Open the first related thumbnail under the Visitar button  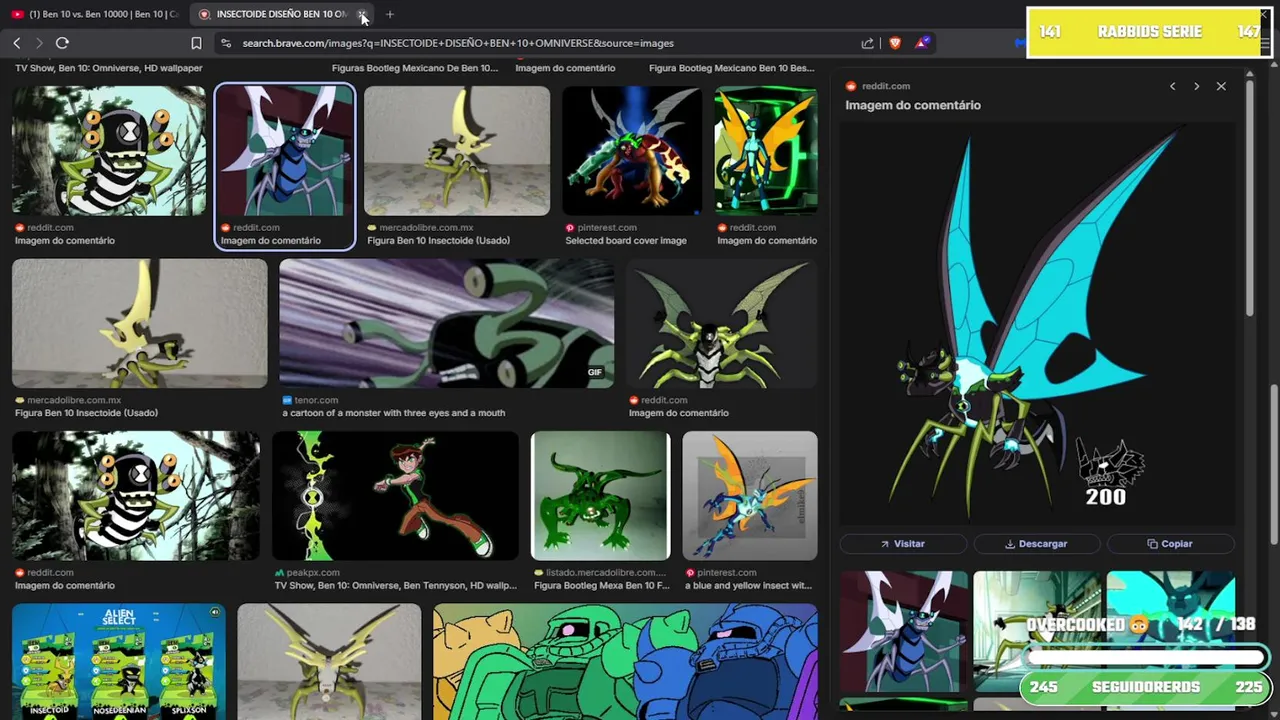click(x=904, y=631)
